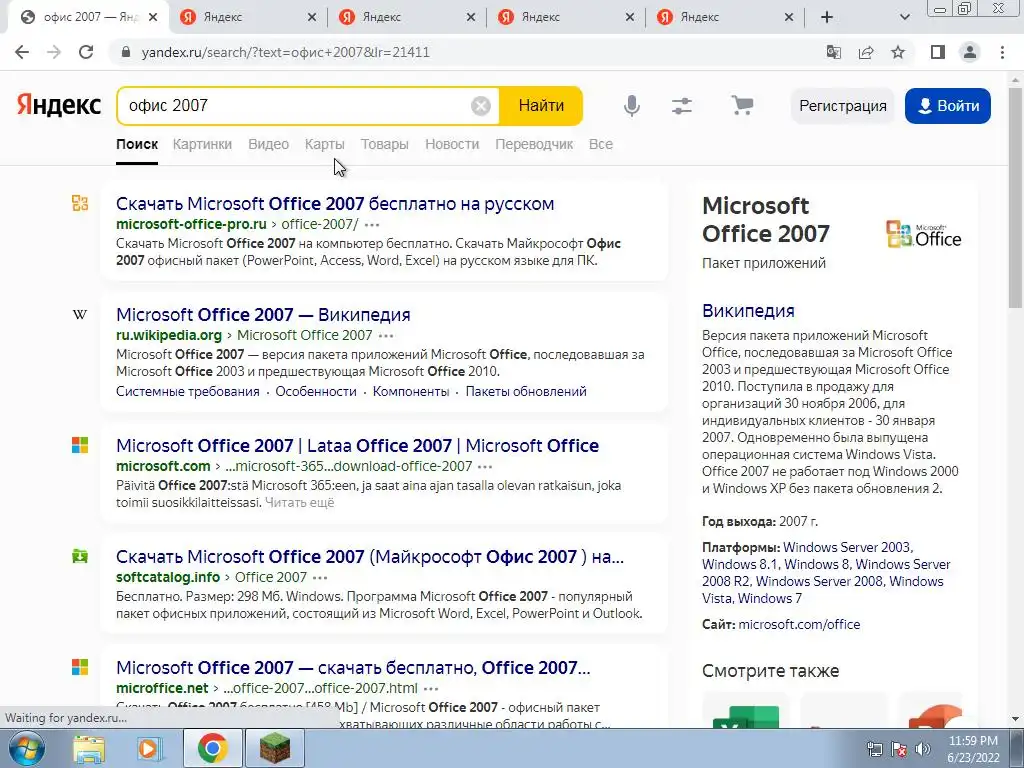Open the volume speaker tray icon
Screen dimensions: 1024x768
point(923,750)
